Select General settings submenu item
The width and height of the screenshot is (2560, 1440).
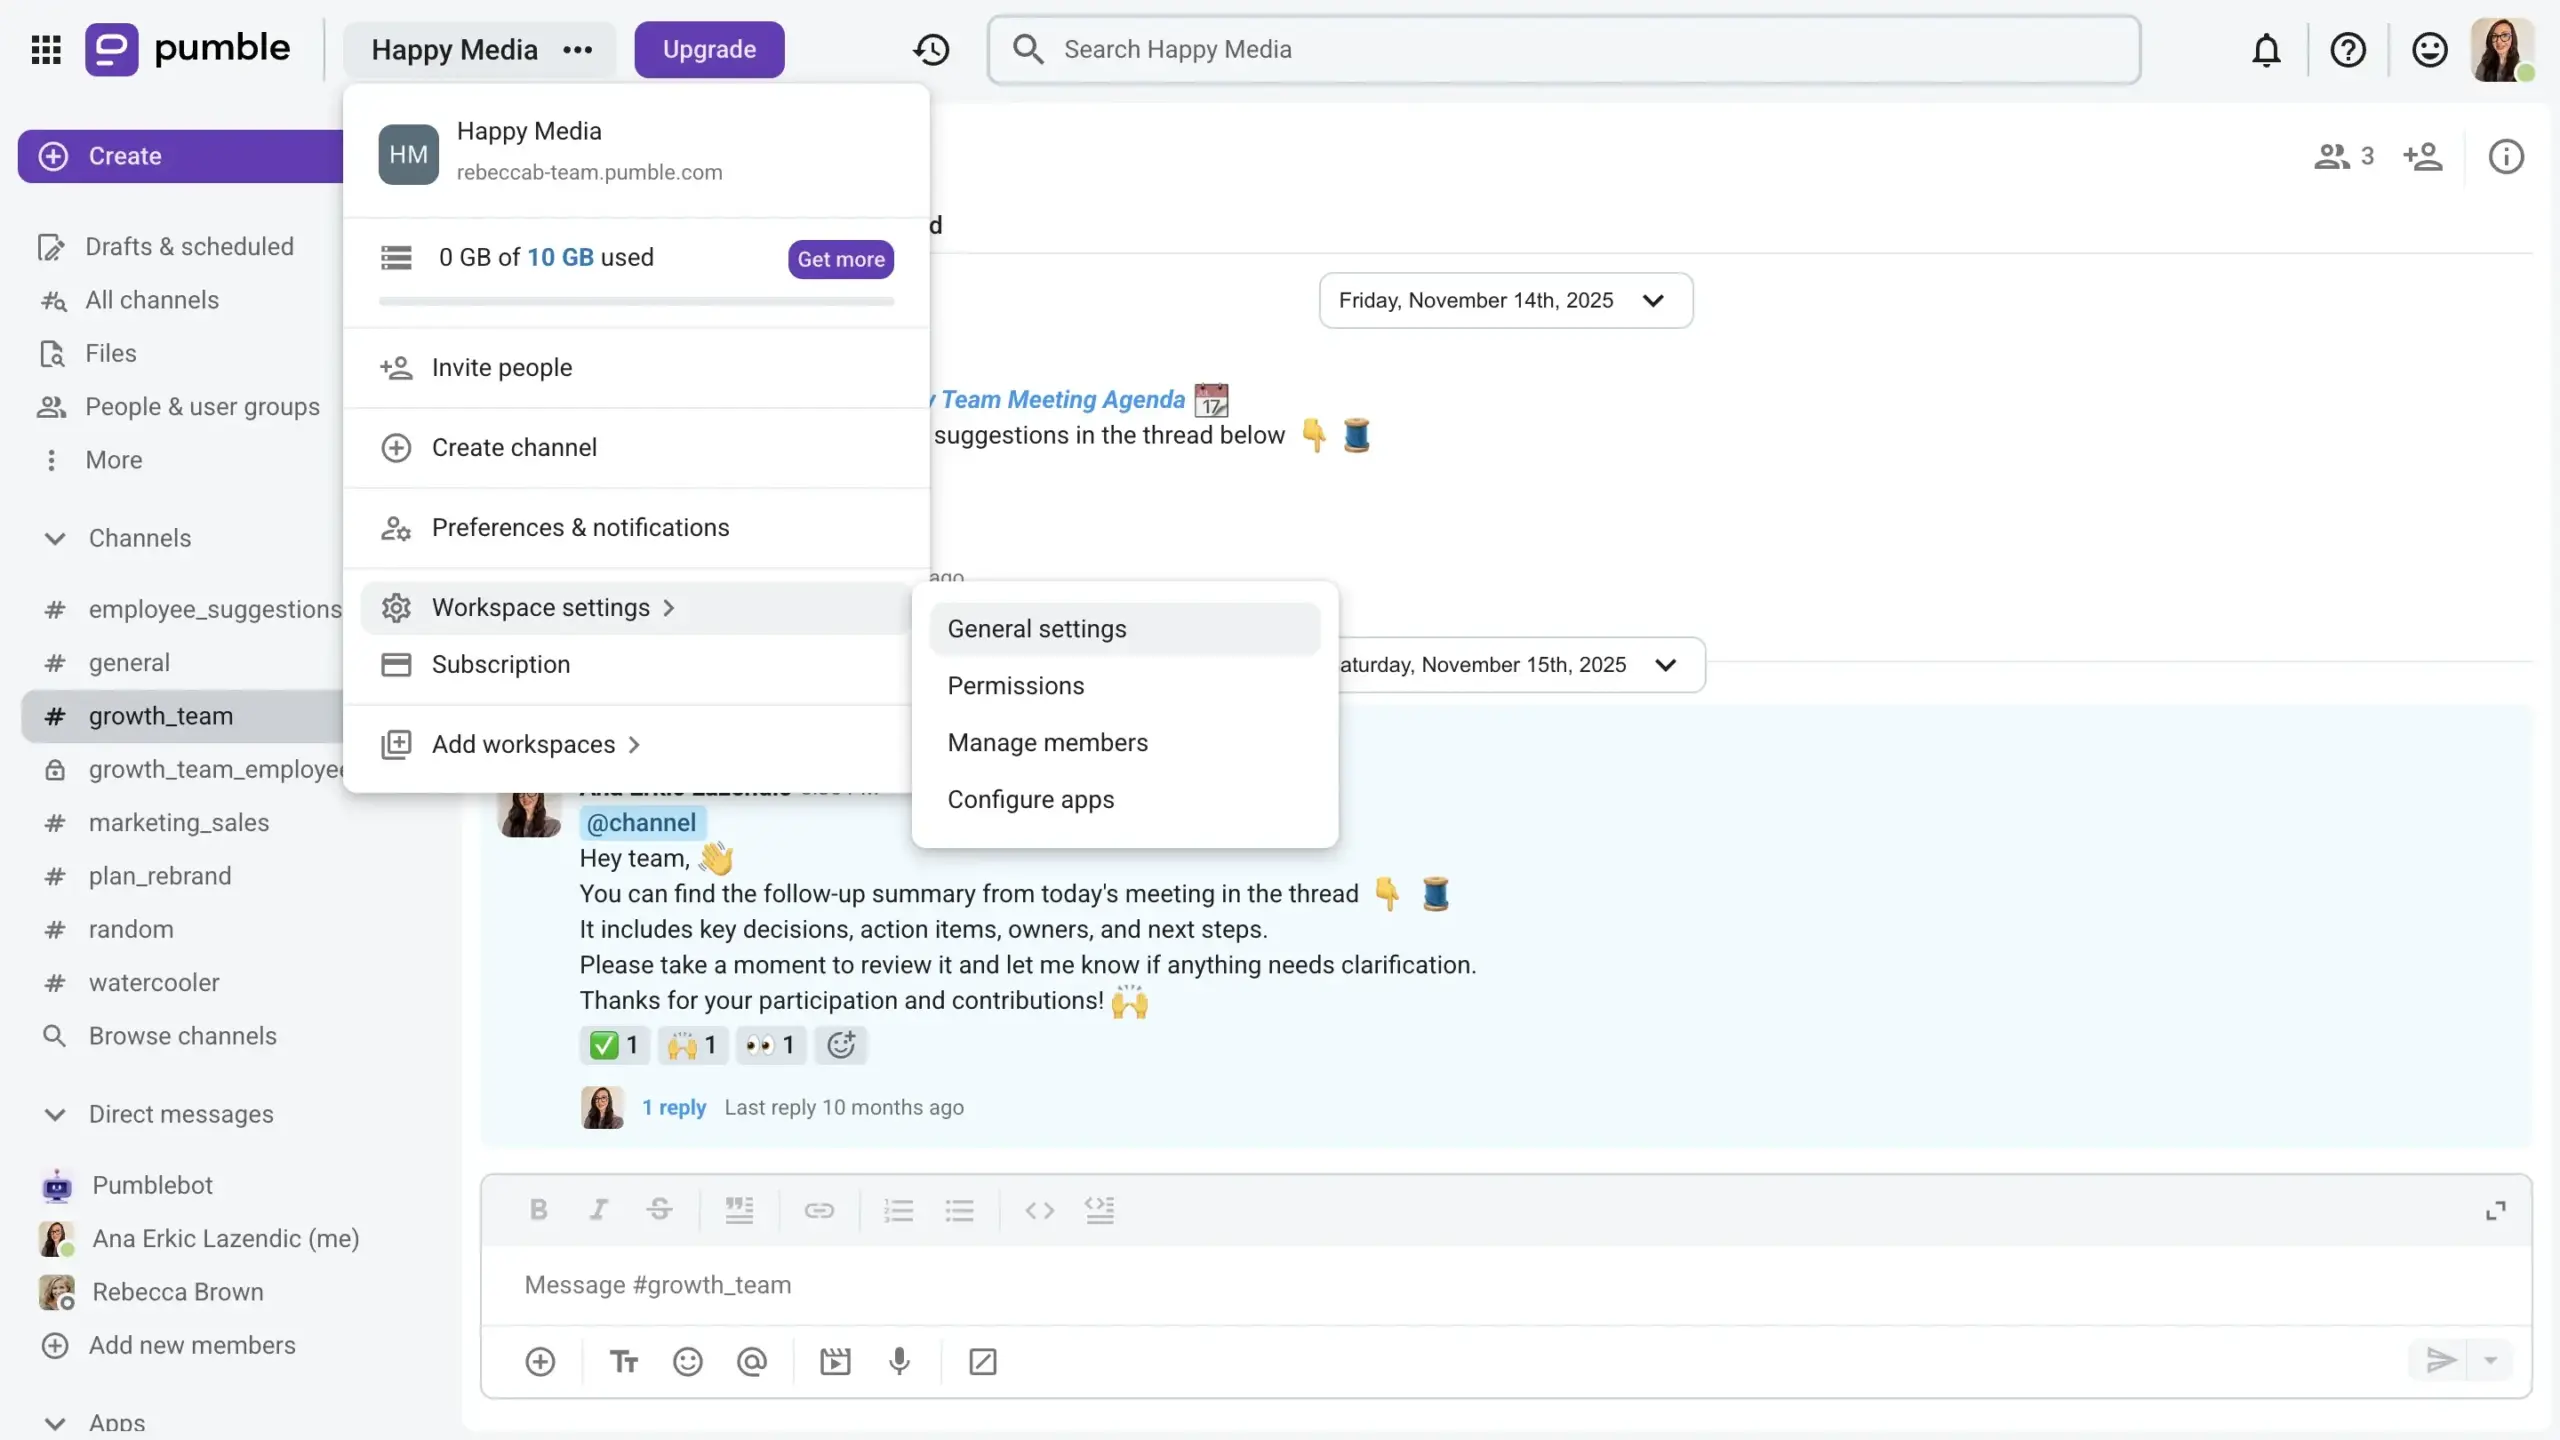(x=1124, y=629)
